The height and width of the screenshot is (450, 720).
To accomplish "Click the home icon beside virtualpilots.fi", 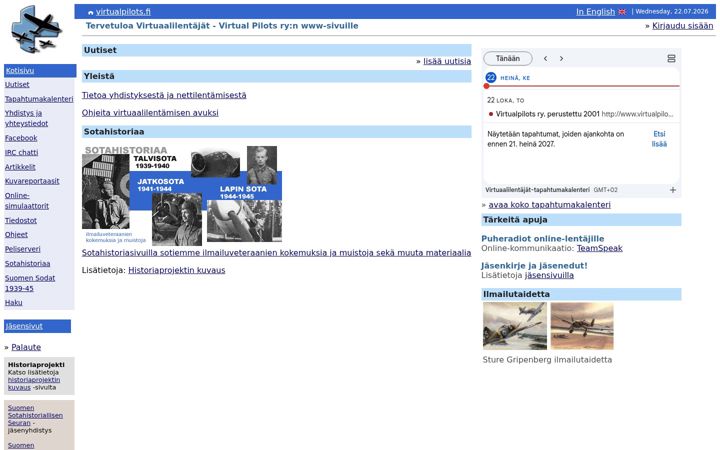I will pyautogui.click(x=90, y=12).
